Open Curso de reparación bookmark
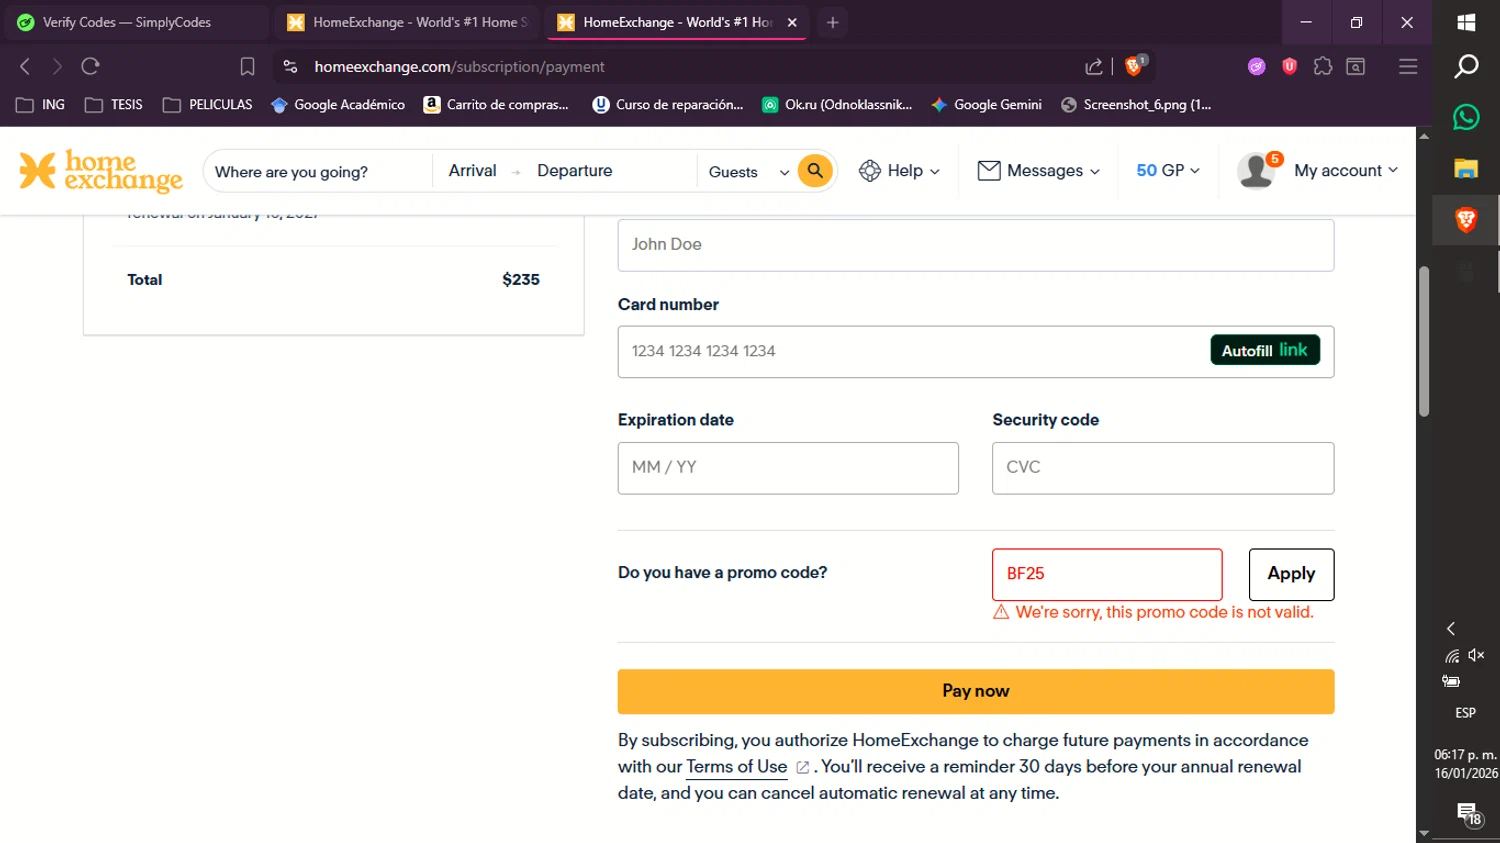This screenshot has height=843, width=1500. [x=668, y=104]
